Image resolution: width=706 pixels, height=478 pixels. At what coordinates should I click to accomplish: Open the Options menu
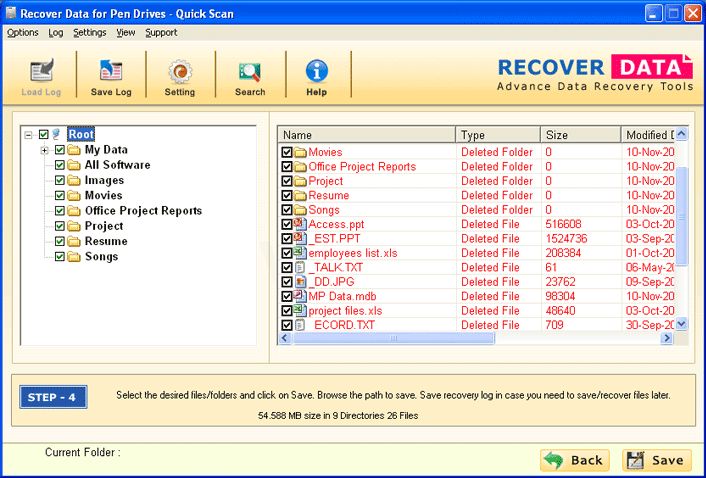coord(22,32)
